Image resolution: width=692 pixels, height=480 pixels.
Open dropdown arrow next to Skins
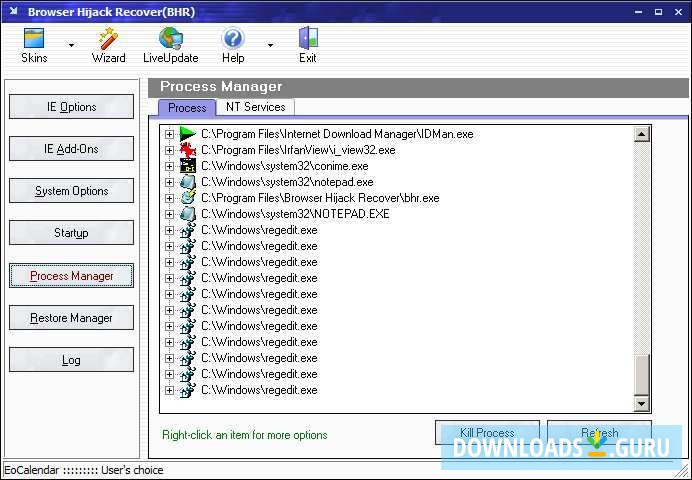71,45
